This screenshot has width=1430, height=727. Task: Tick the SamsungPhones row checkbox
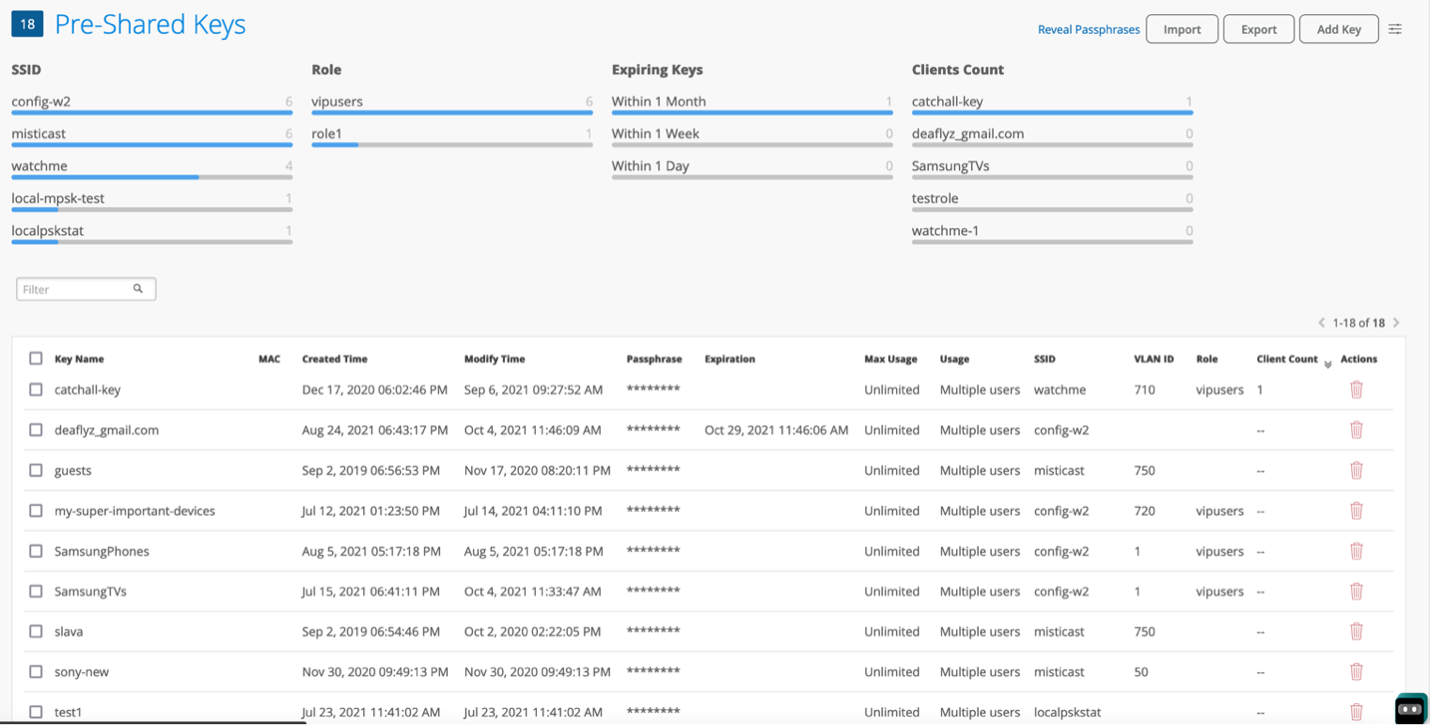[36, 551]
